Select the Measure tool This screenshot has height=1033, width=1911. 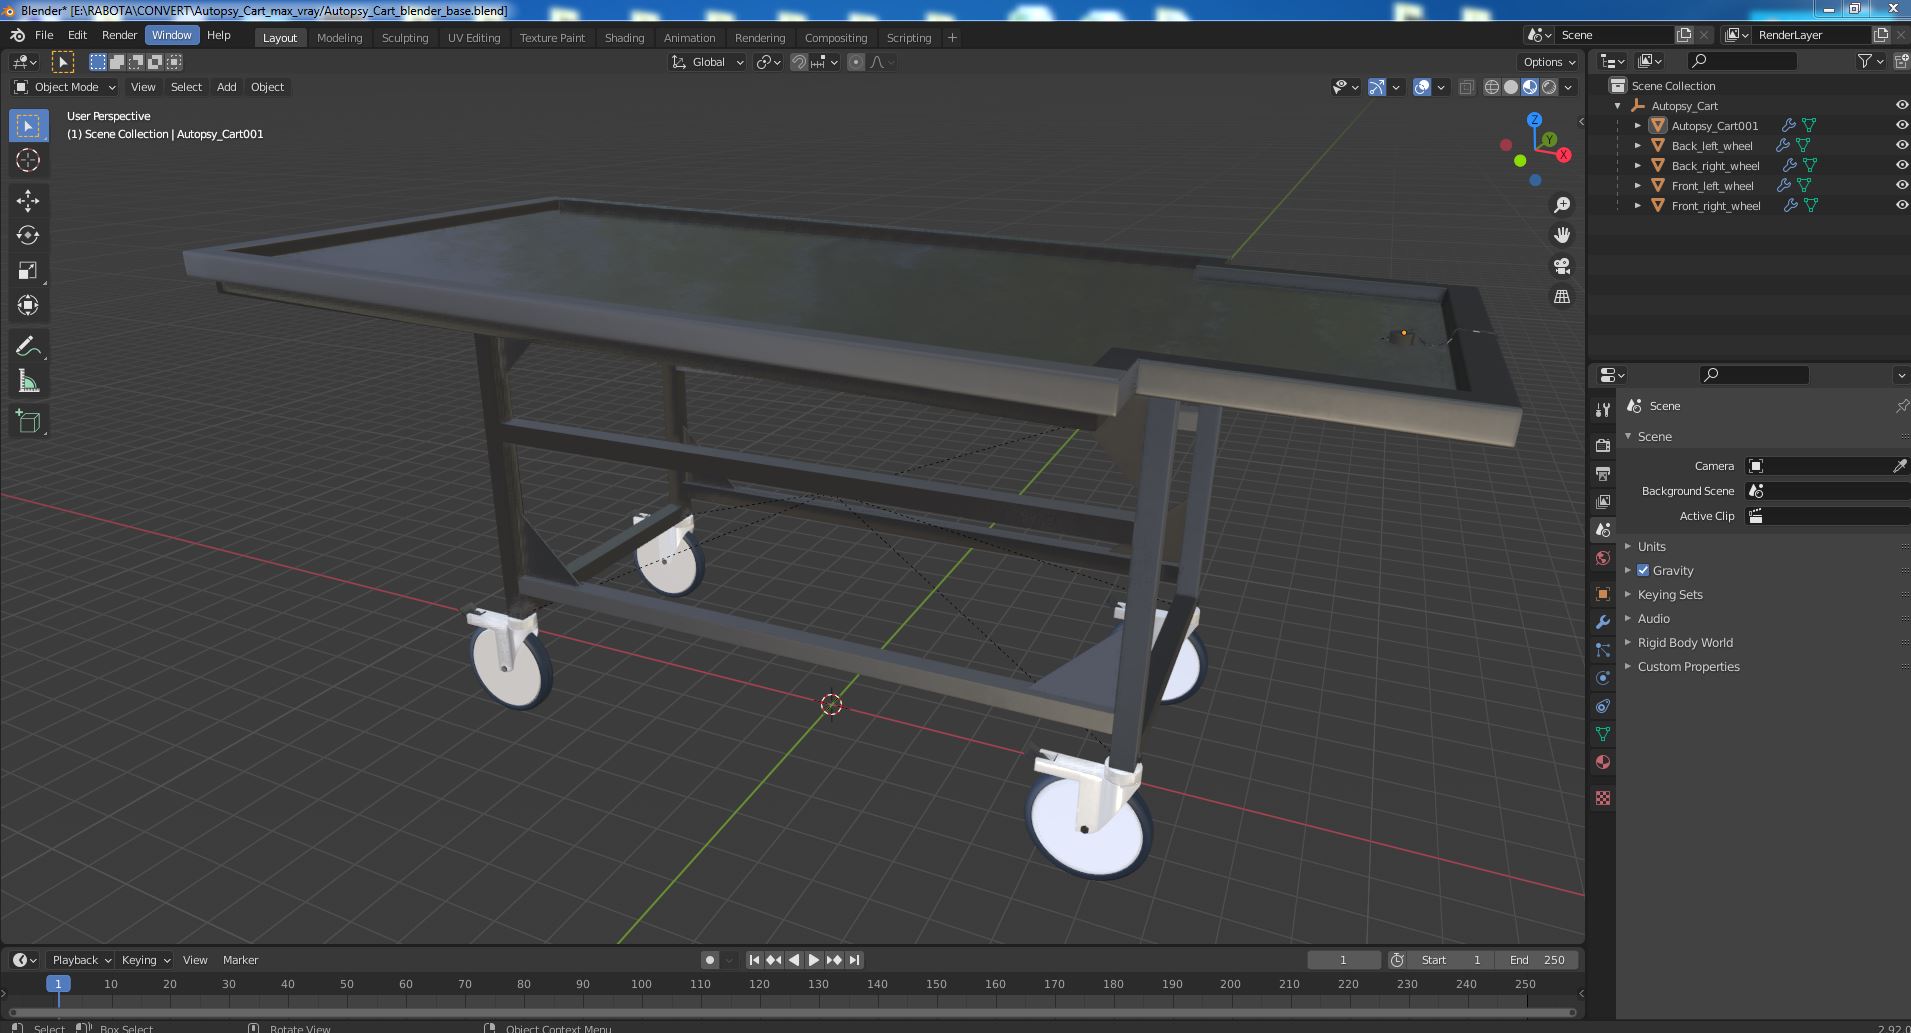28,382
